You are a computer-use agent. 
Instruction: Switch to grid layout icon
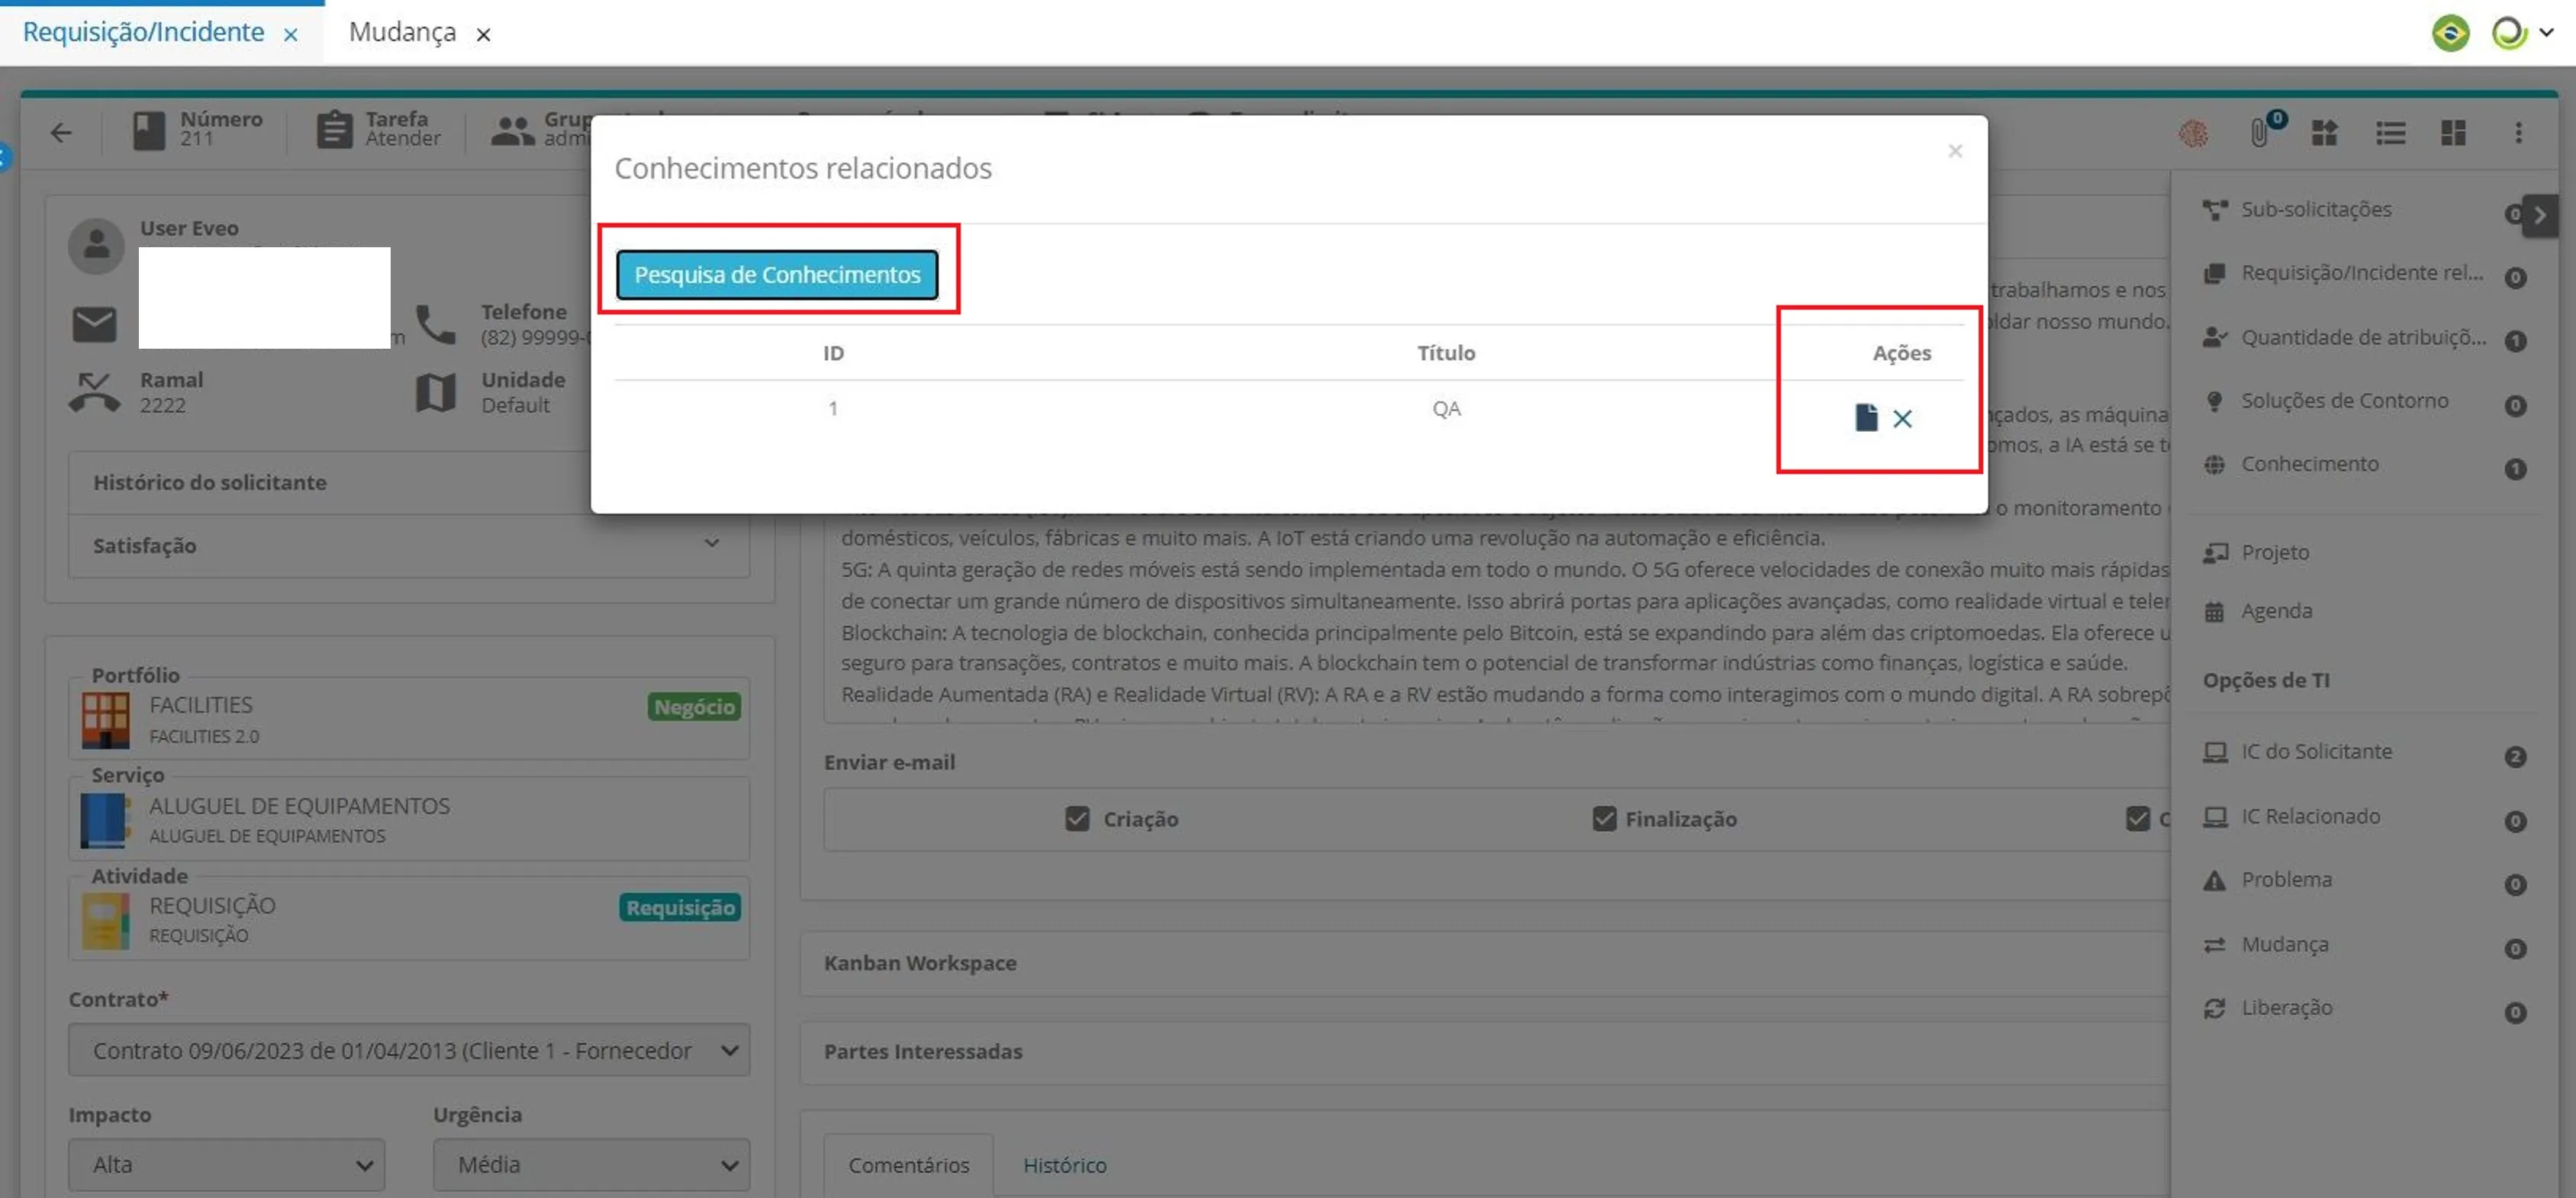pos(2453,132)
